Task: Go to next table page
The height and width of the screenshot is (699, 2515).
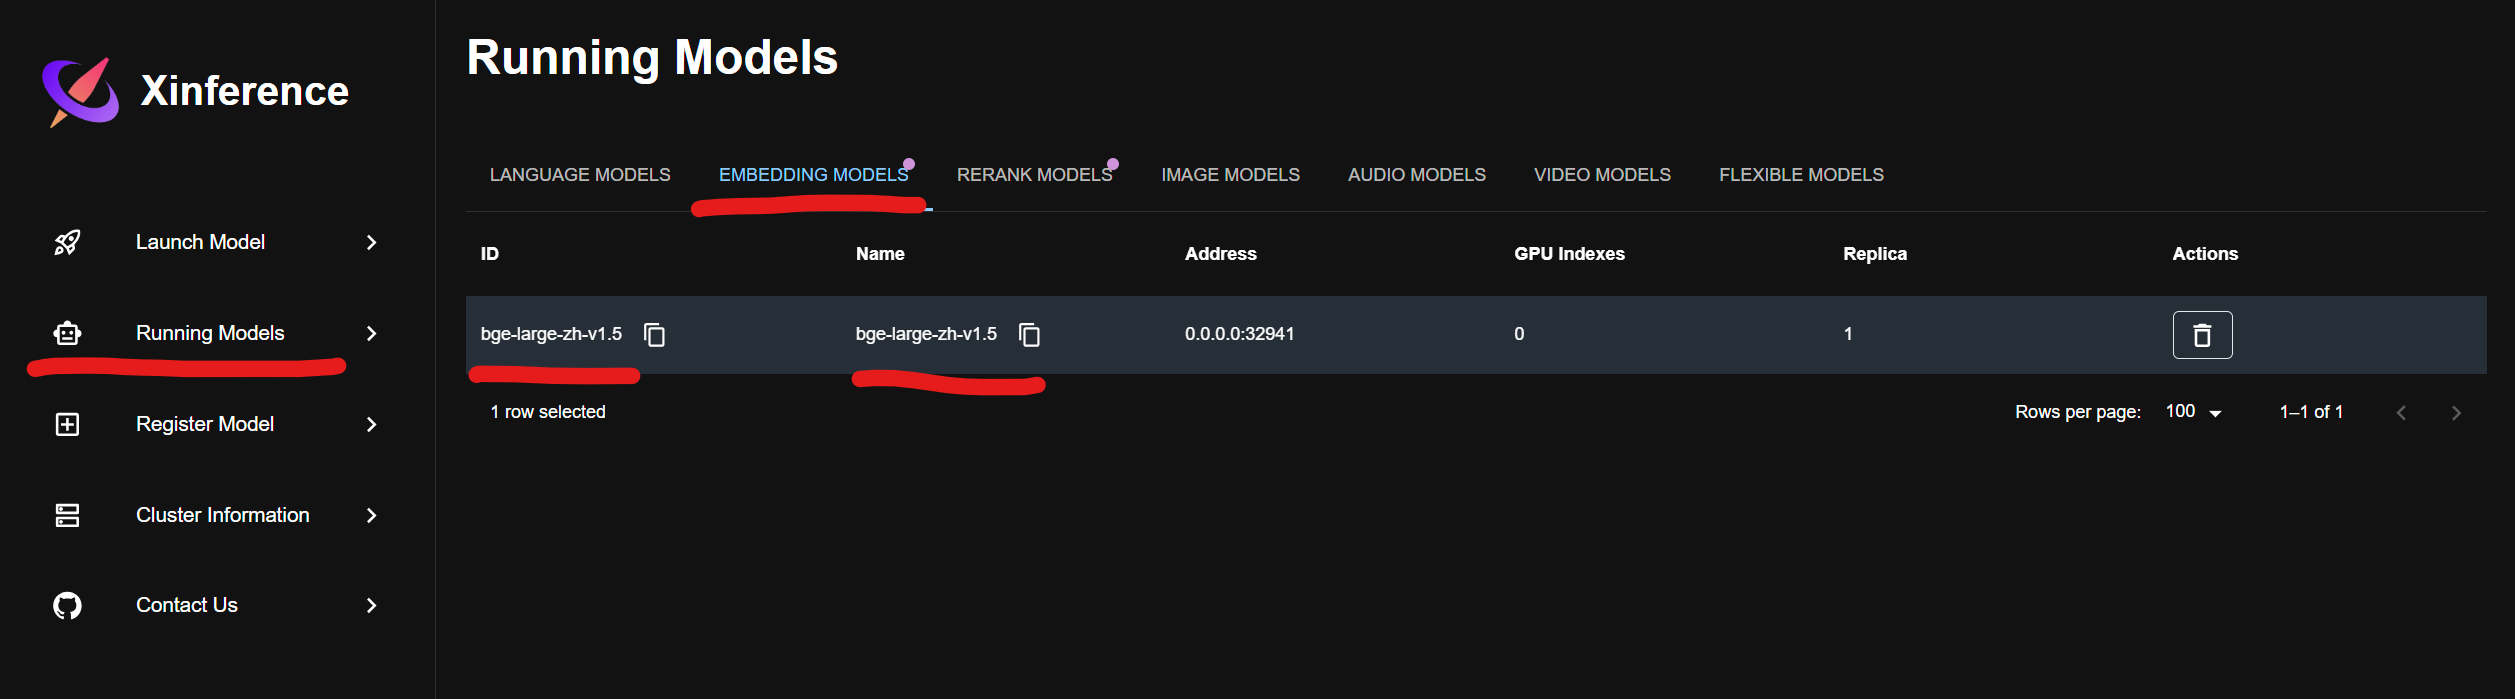Action: (2456, 412)
